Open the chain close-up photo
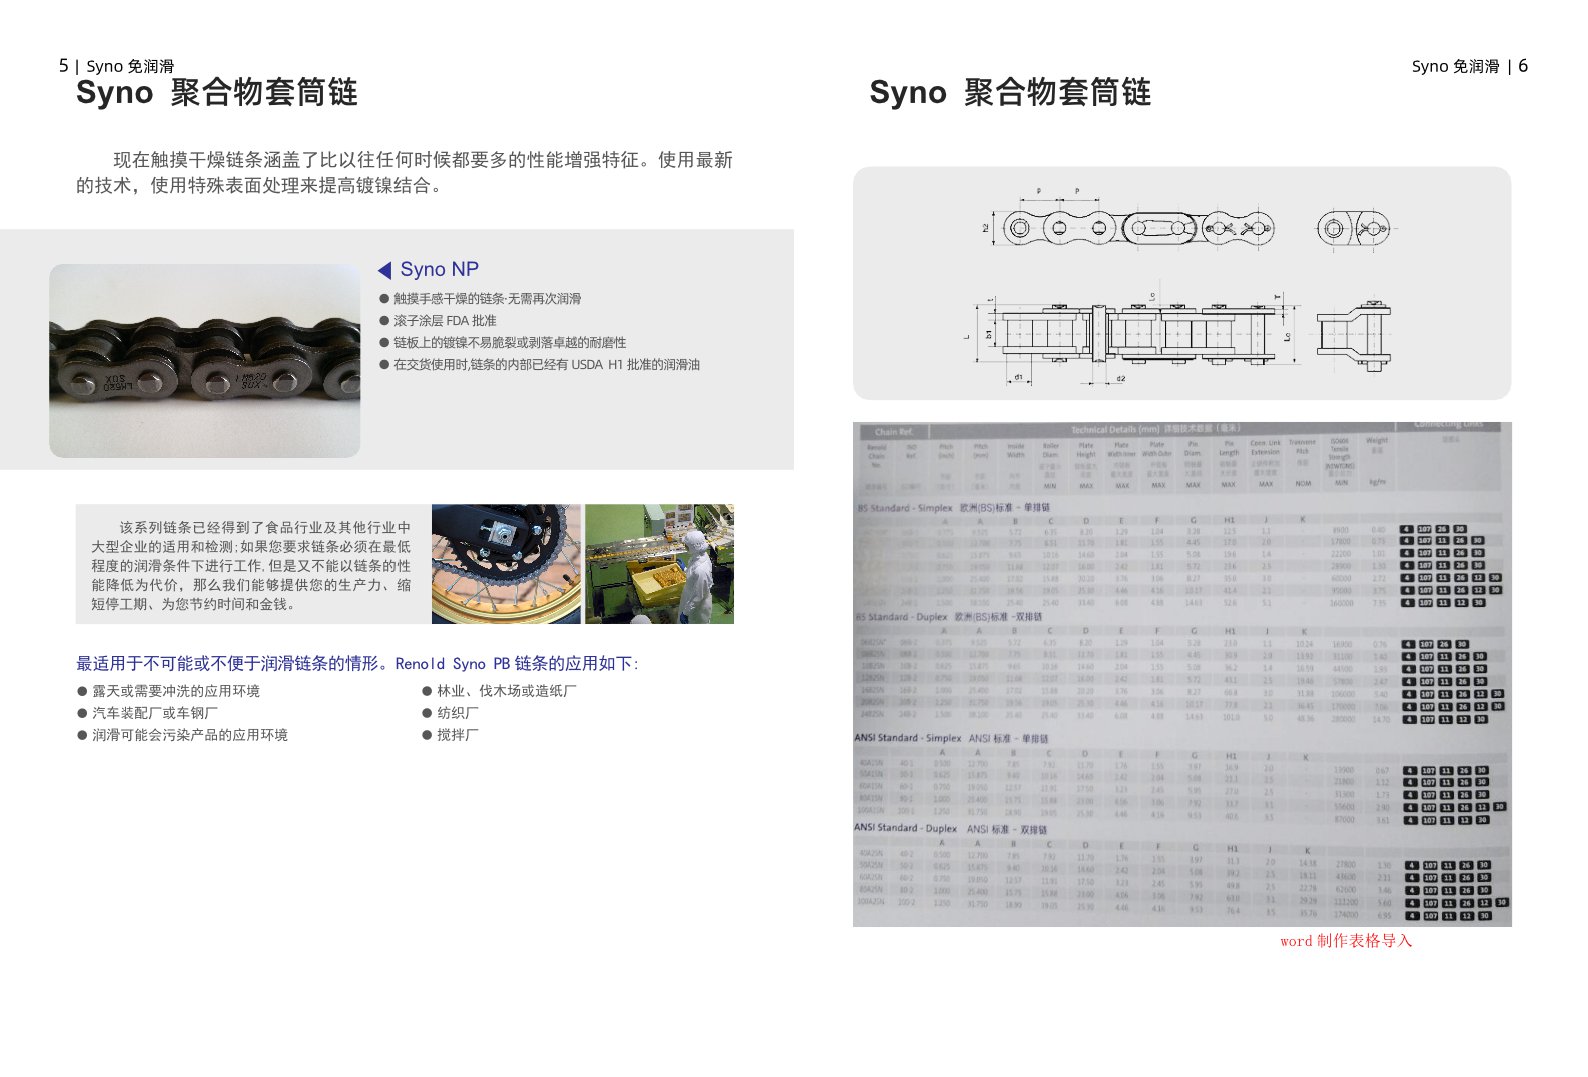This screenshot has height=1077, width=1588. coord(205,361)
